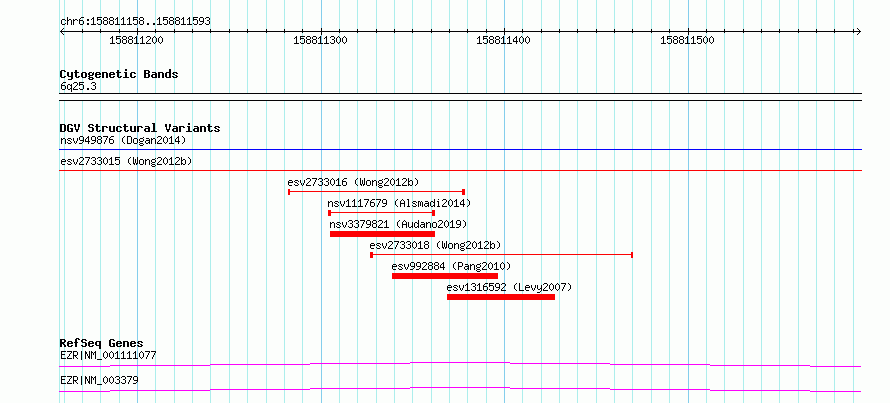Open variant esv992884 (Pang2010) label
Image resolution: width=890 pixels, height=403 pixels.
(x=451, y=266)
